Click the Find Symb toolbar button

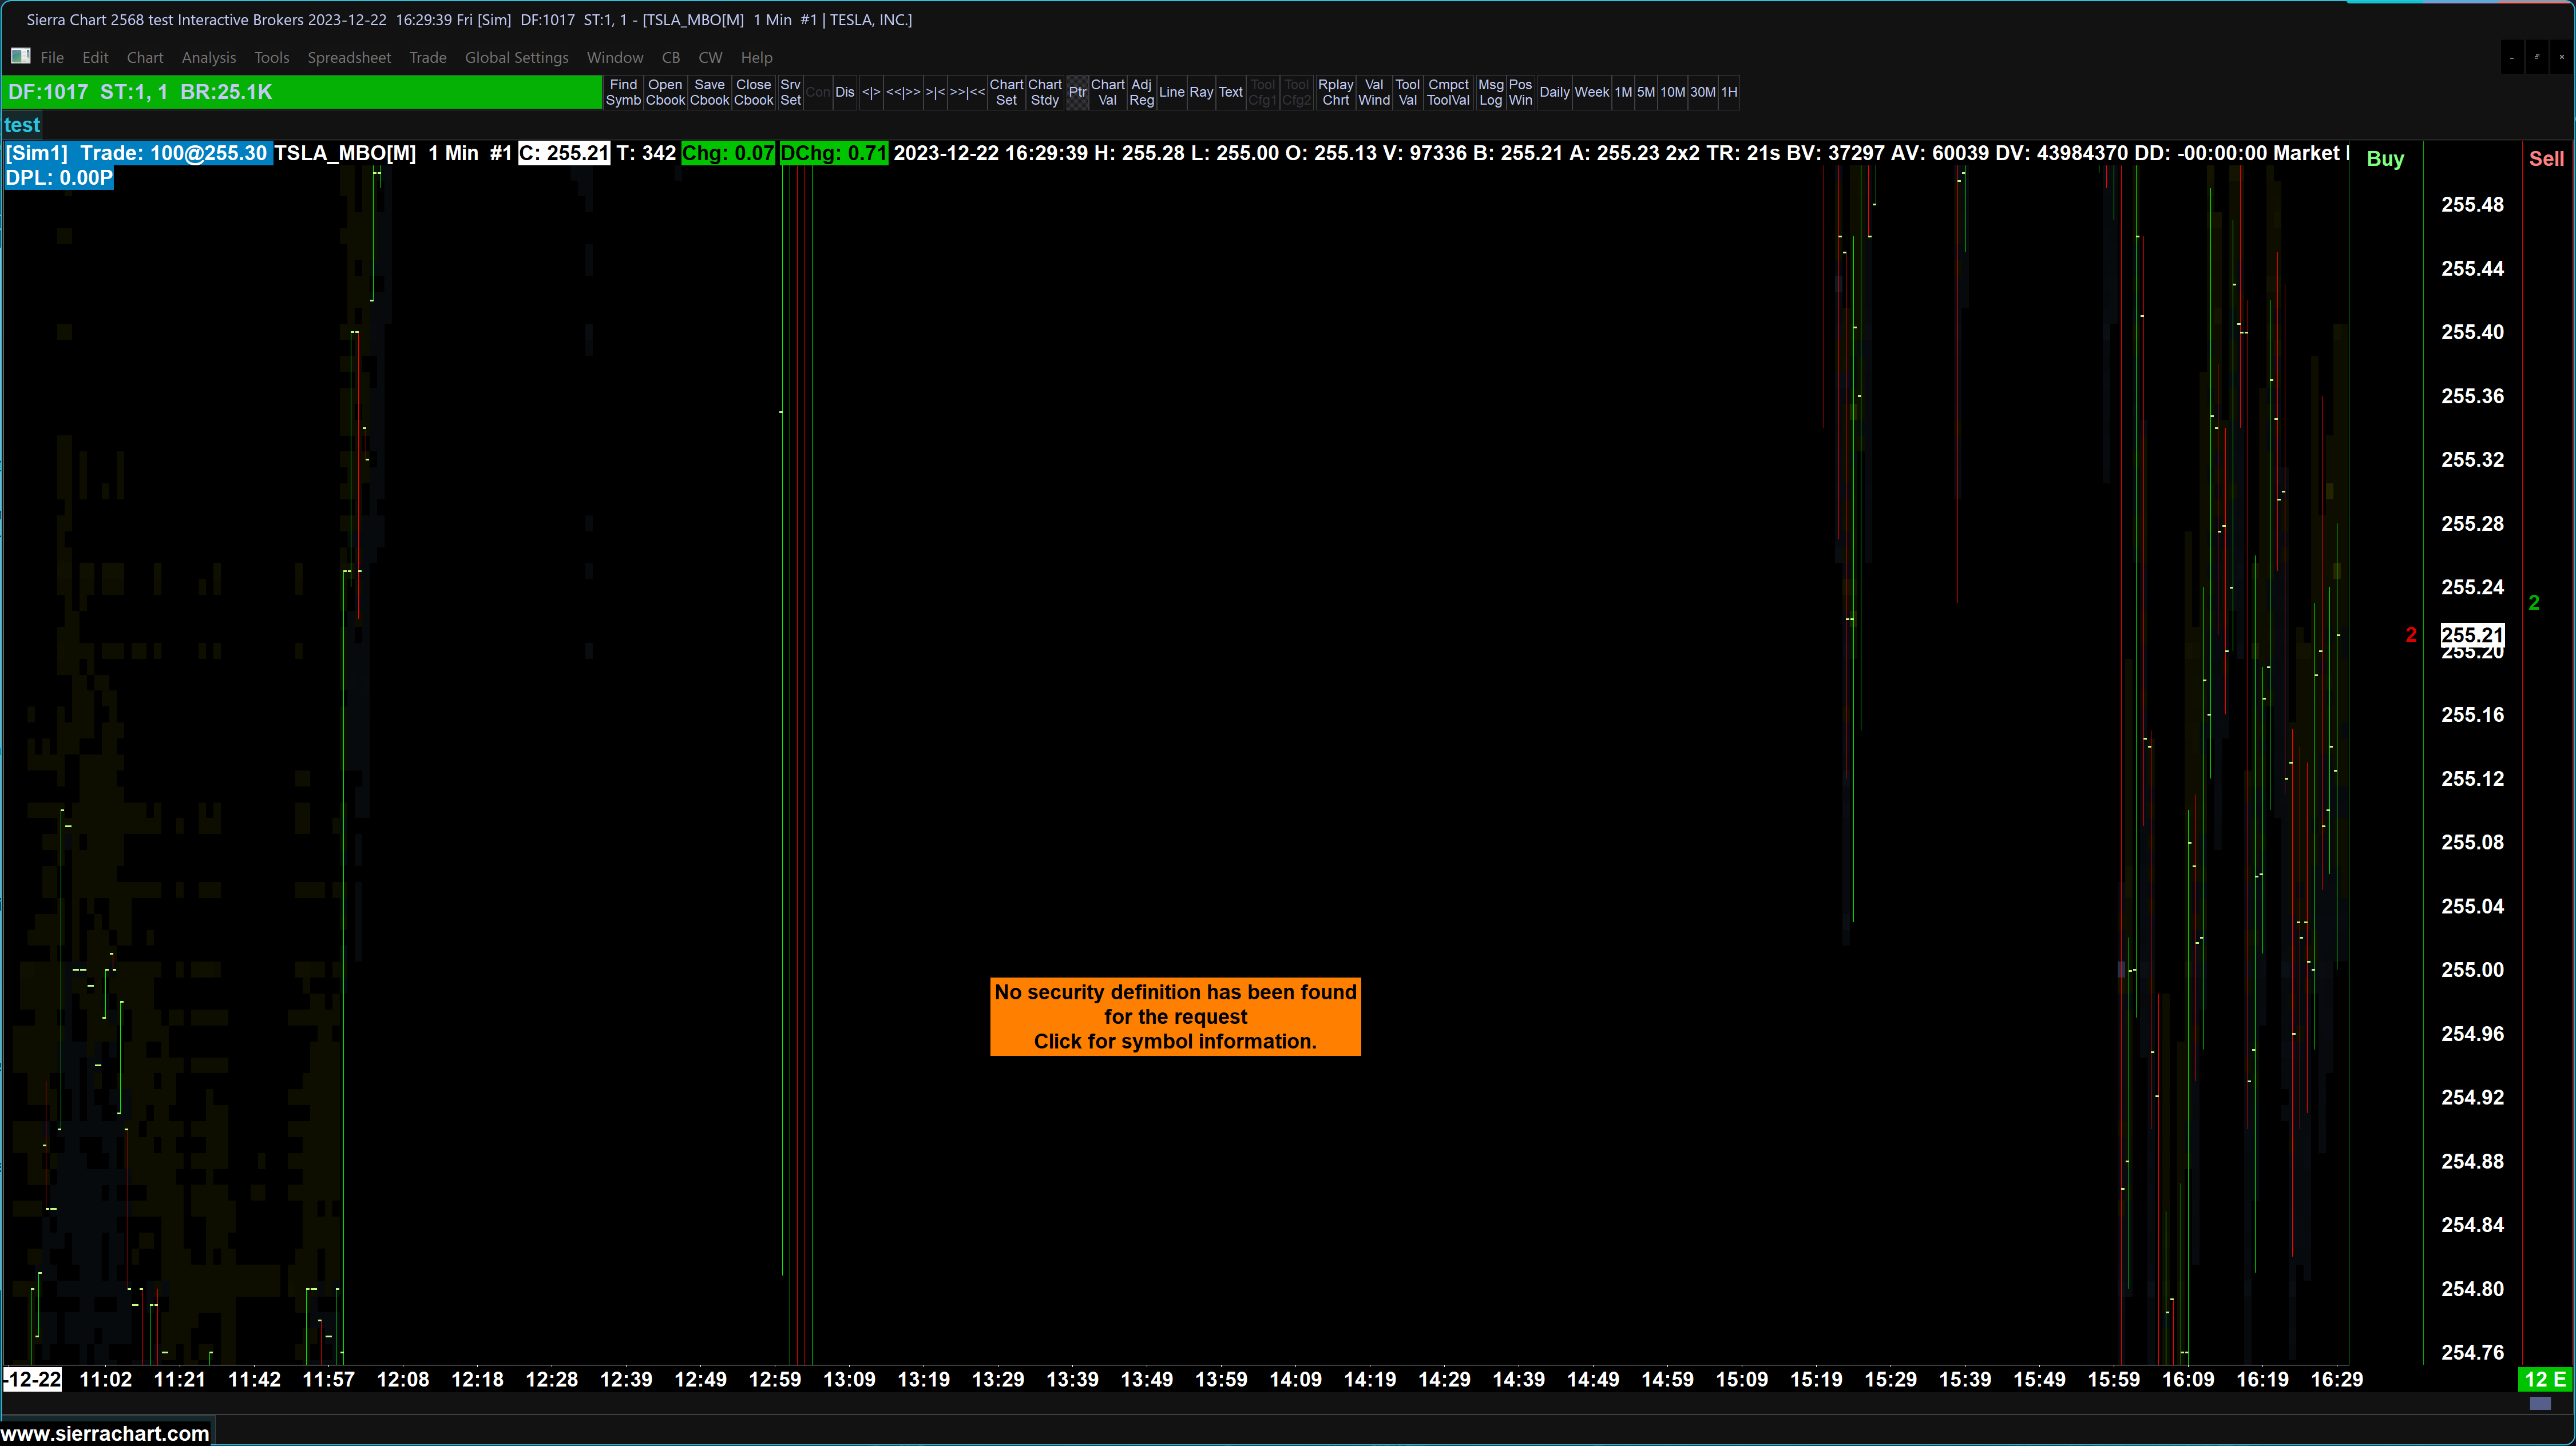(x=623, y=92)
